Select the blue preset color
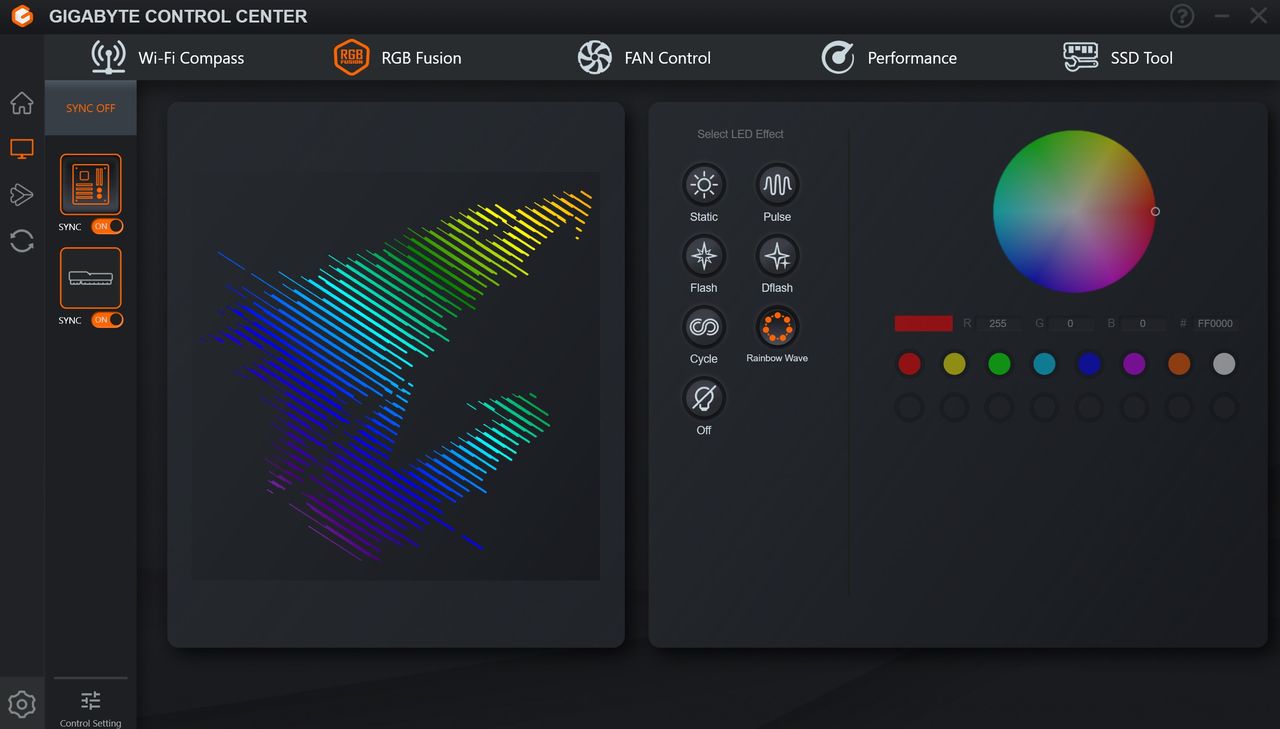Viewport: 1280px width, 729px height. click(x=1089, y=364)
